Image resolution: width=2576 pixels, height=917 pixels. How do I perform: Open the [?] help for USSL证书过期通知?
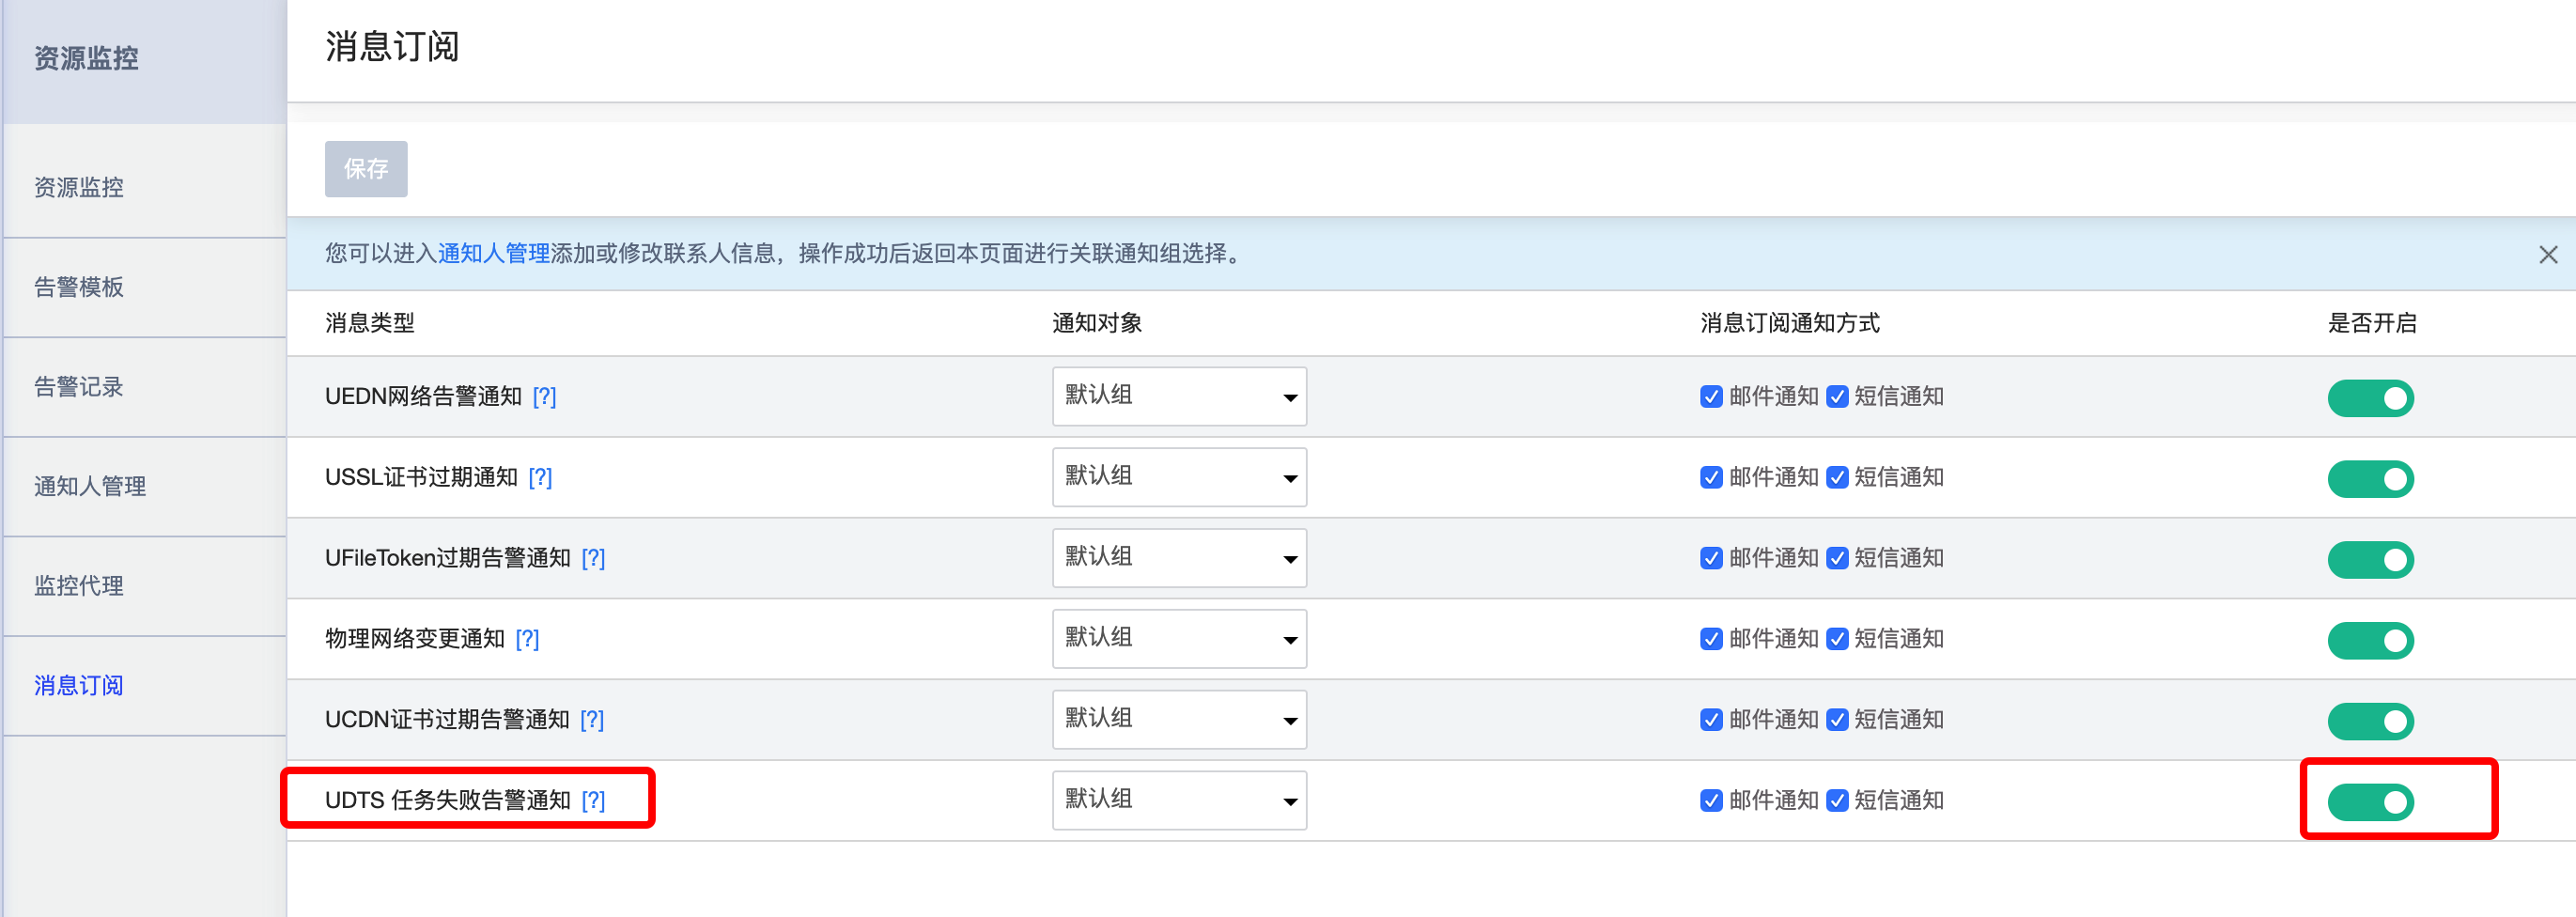tap(540, 478)
